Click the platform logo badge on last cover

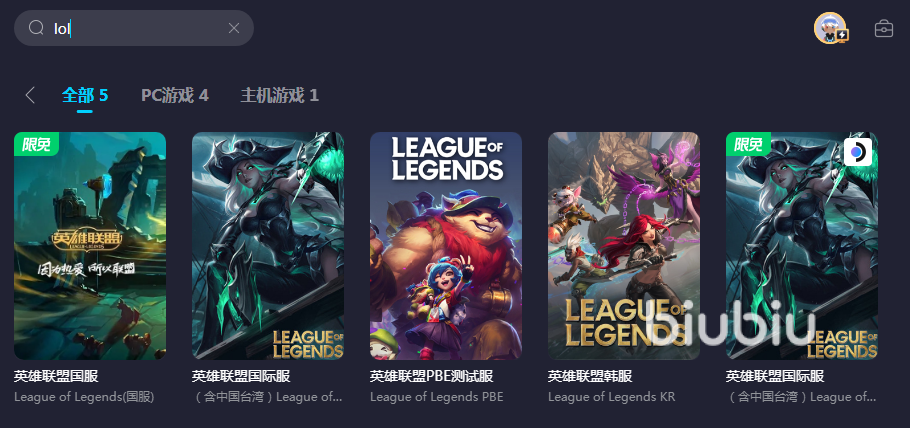[858, 152]
